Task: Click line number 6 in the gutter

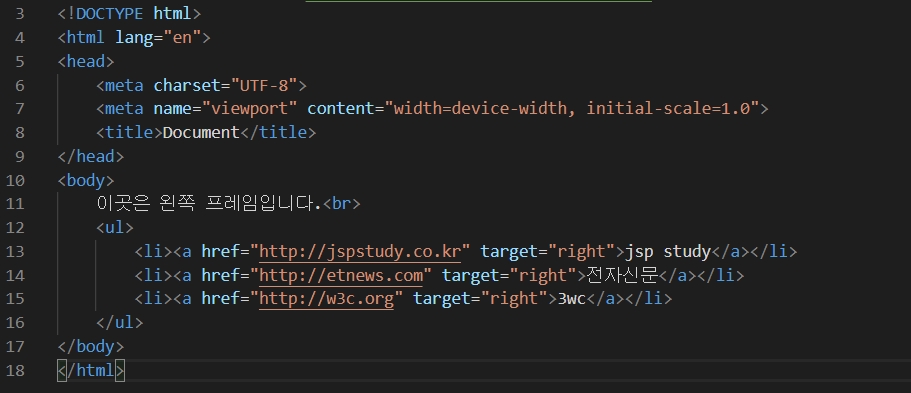Action: coord(20,85)
